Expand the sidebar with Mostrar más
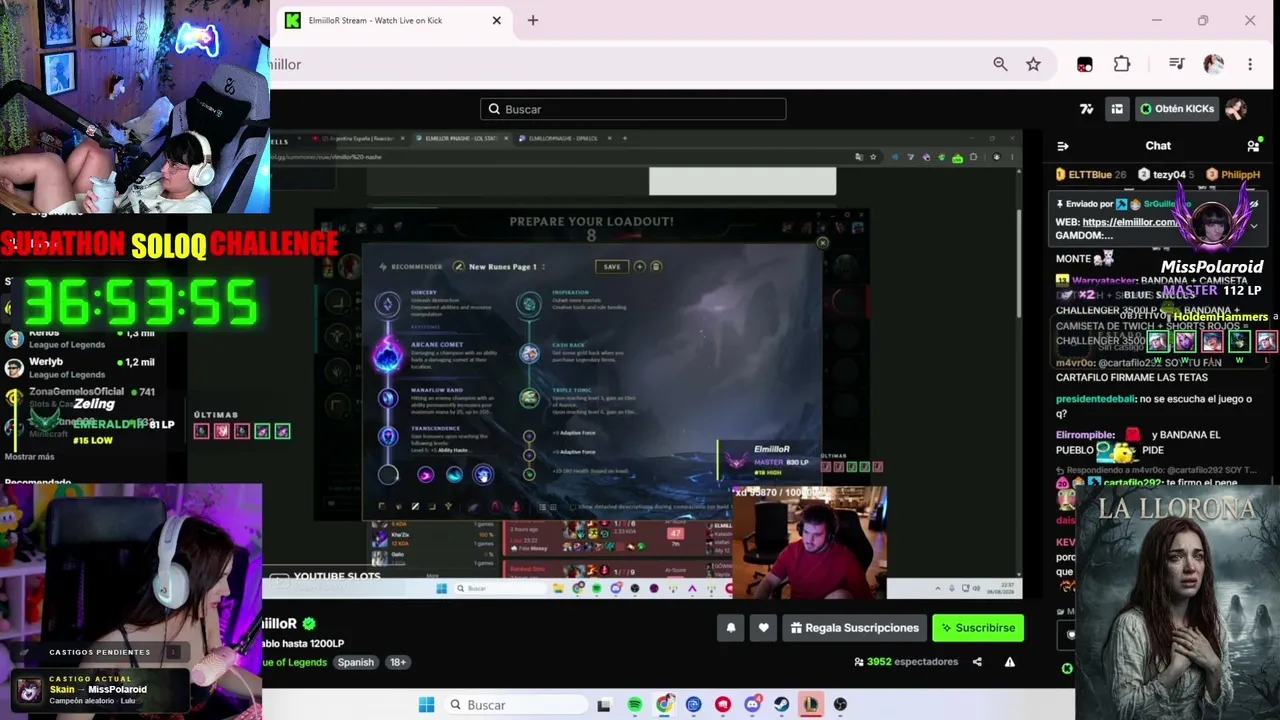Screen dimensions: 1280x720 point(30,457)
